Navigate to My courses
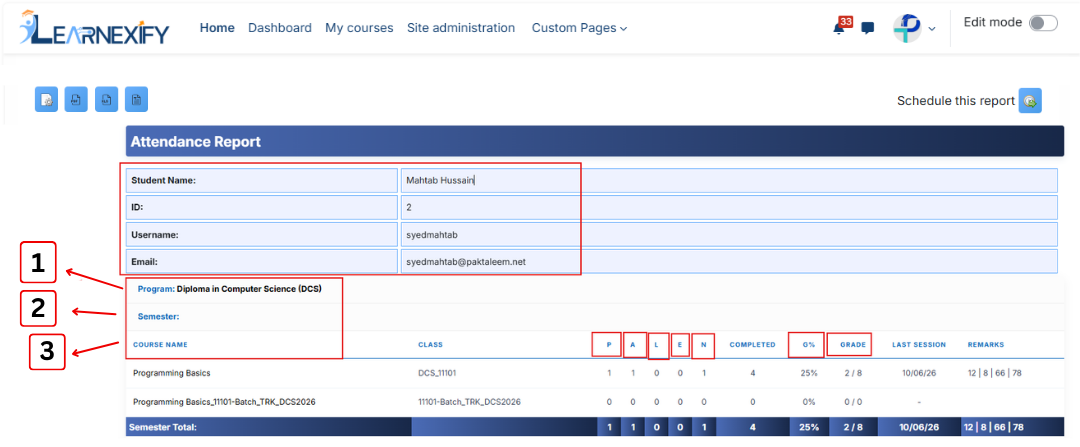The height and width of the screenshot is (447, 1080). point(359,28)
